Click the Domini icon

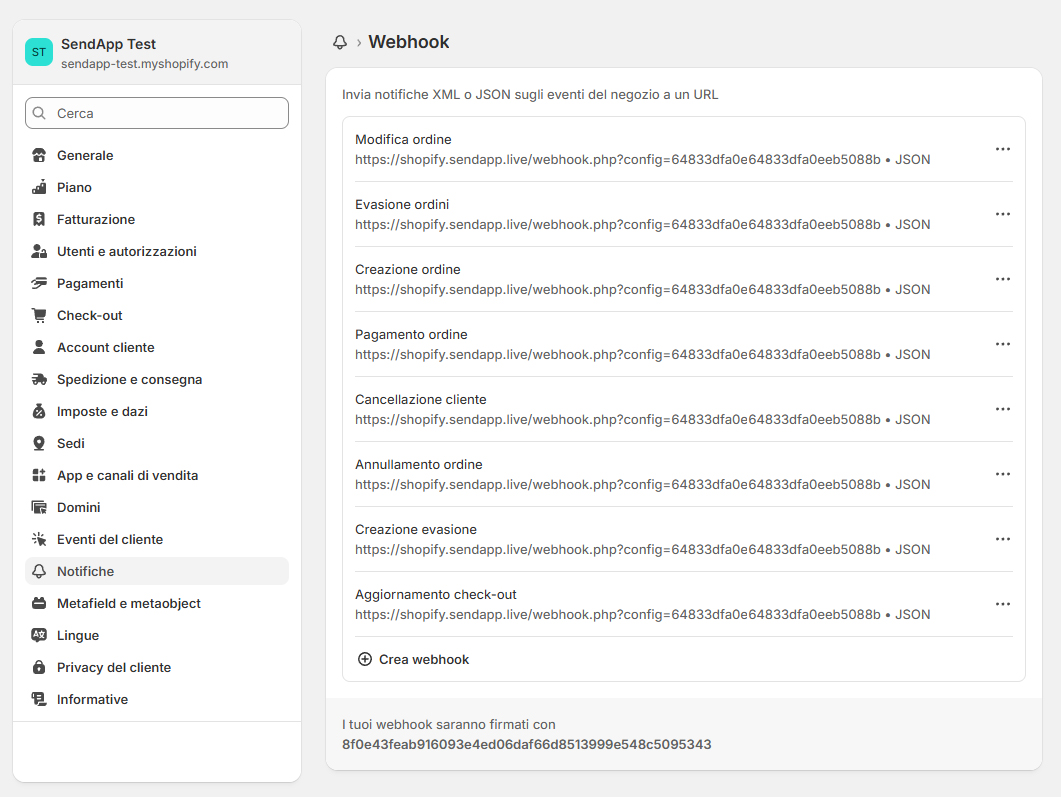point(39,507)
